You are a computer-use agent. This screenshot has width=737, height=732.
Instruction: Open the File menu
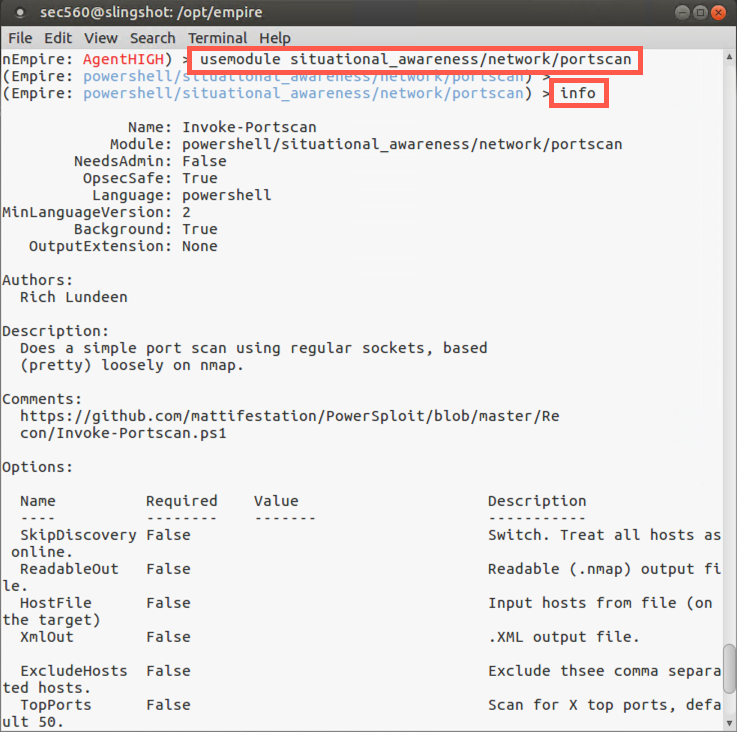[20, 38]
